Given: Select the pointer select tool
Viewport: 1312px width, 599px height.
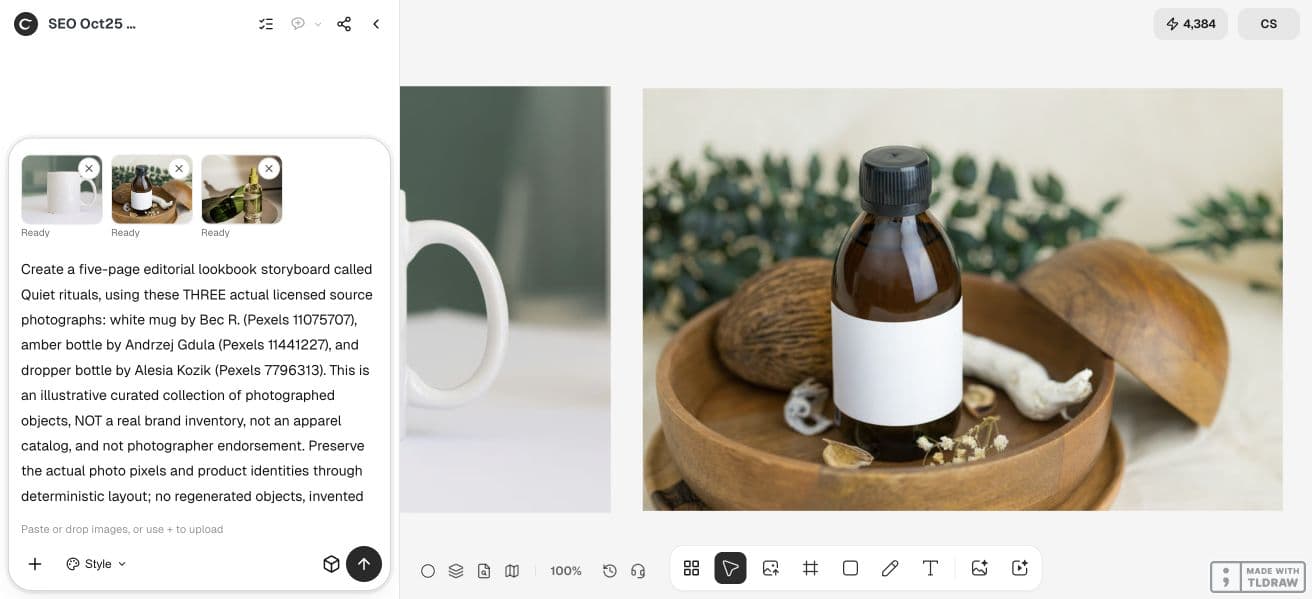Looking at the screenshot, I should tap(730, 568).
